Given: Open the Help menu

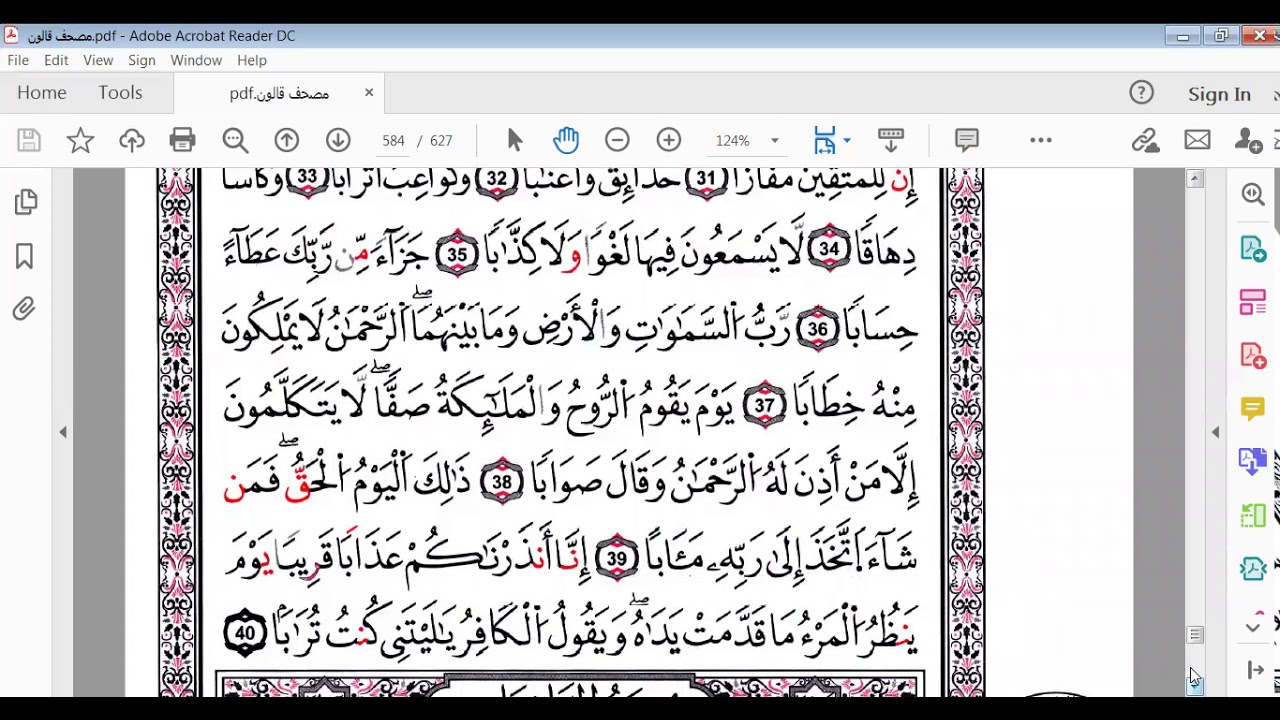Looking at the screenshot, I should 252,60.
